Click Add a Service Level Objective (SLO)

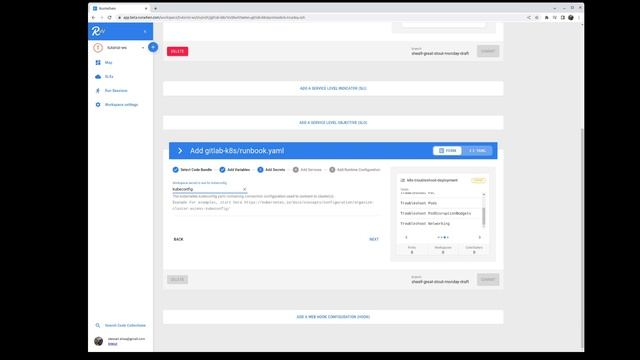coord(333,122)
